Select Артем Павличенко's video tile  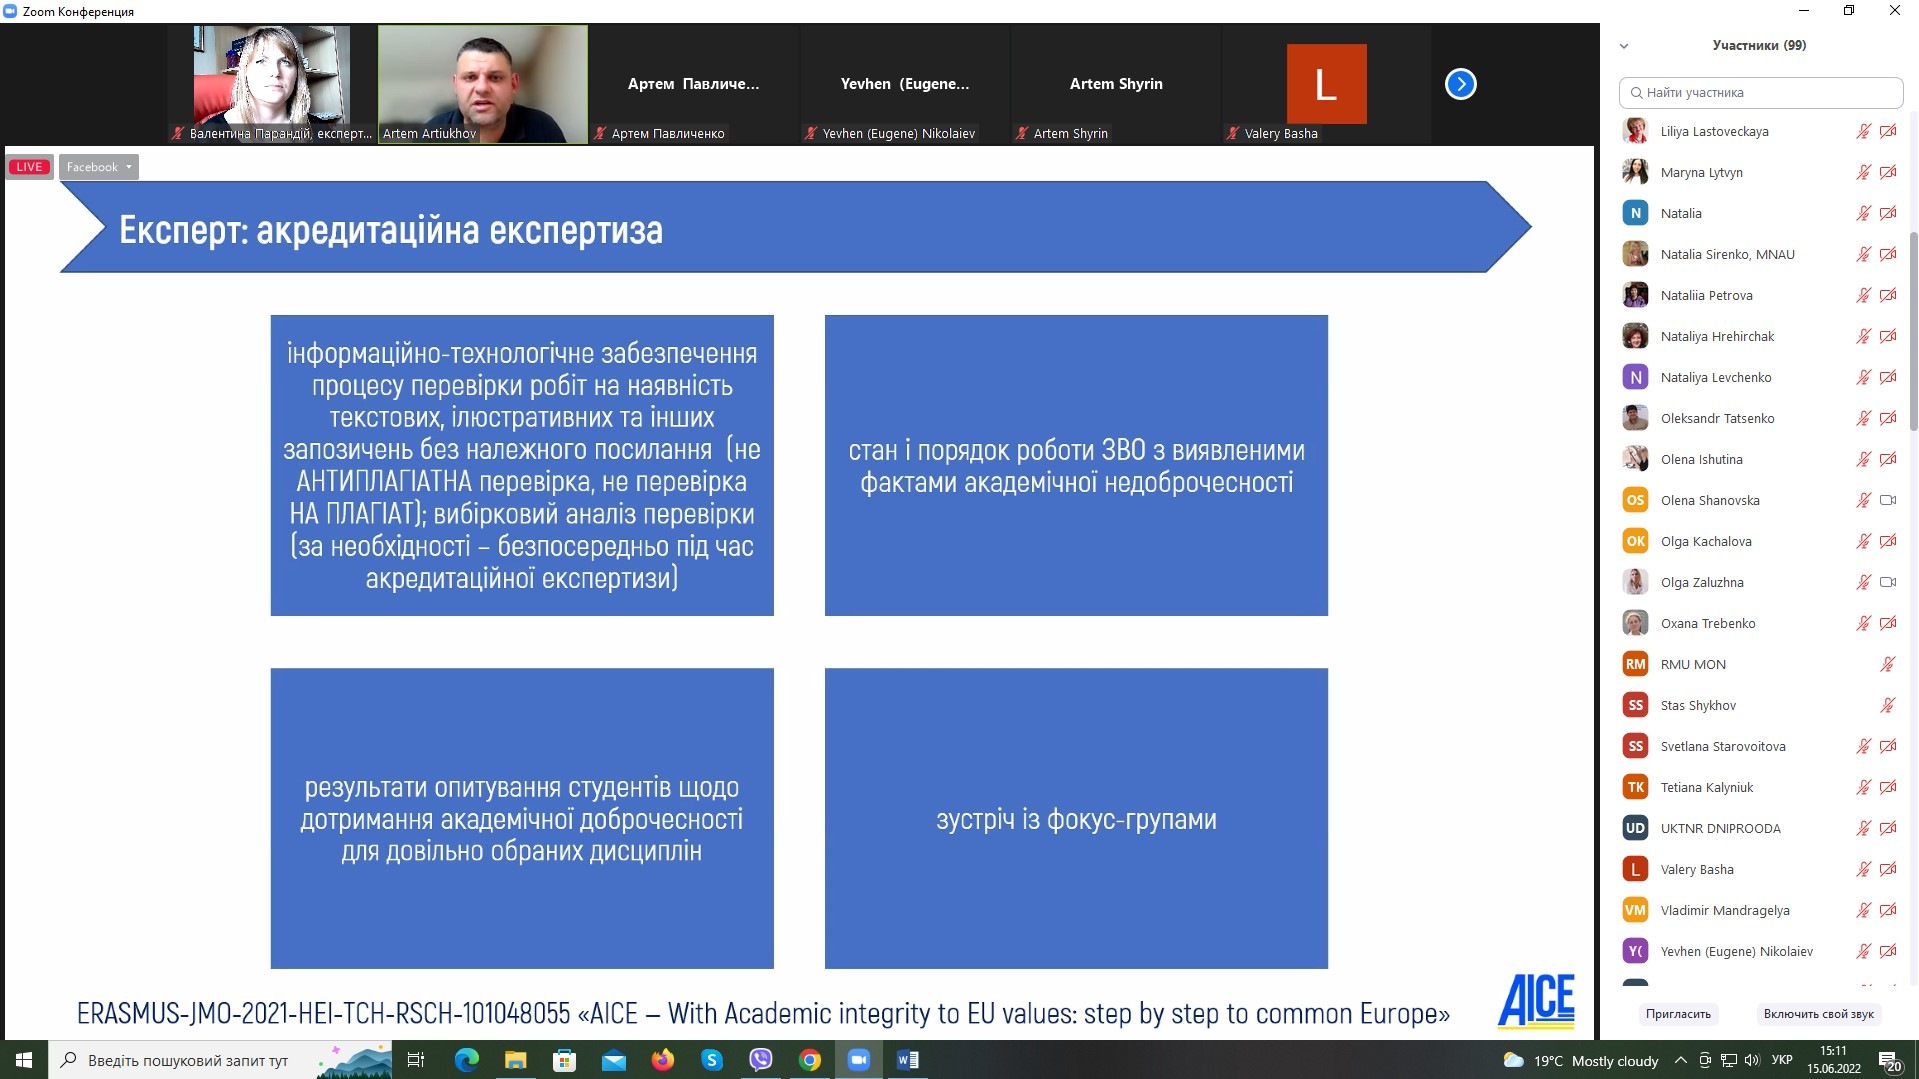point(694,84)
